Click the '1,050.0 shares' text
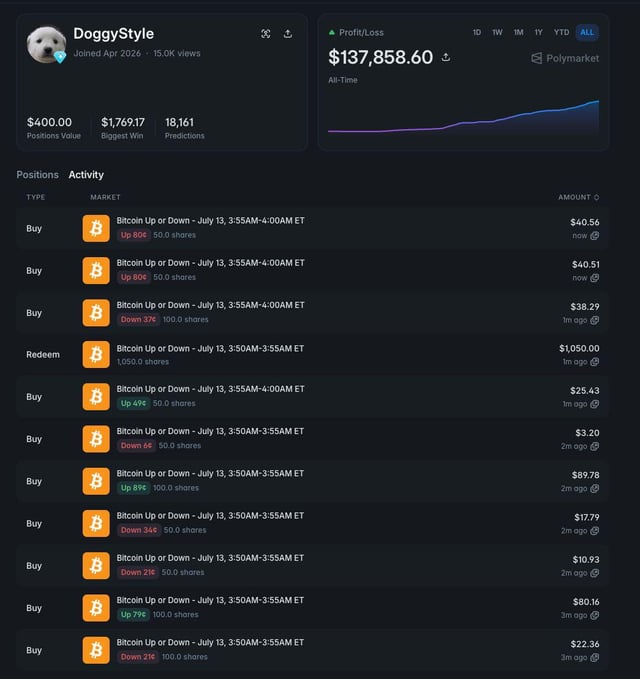The height and width of the screenshot is (679, 640). click(142, 362)
